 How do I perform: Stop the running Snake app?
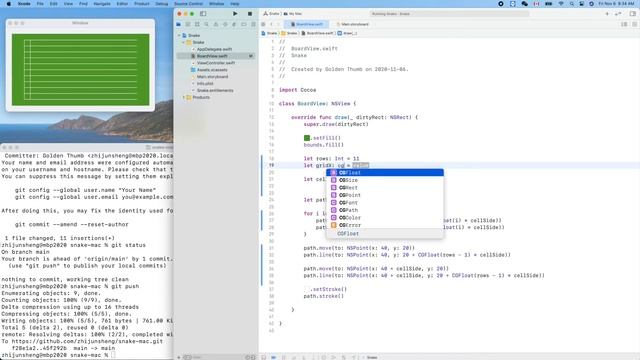click(250, 14)
